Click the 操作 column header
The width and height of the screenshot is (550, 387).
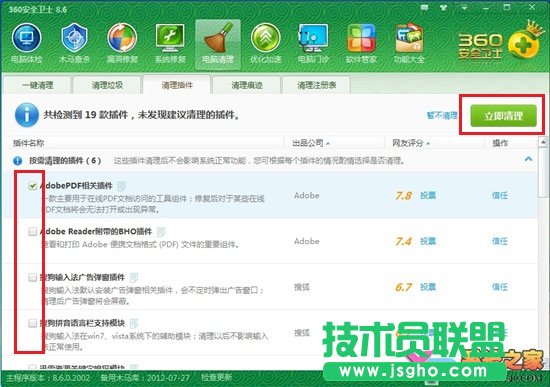pos(500,143)
